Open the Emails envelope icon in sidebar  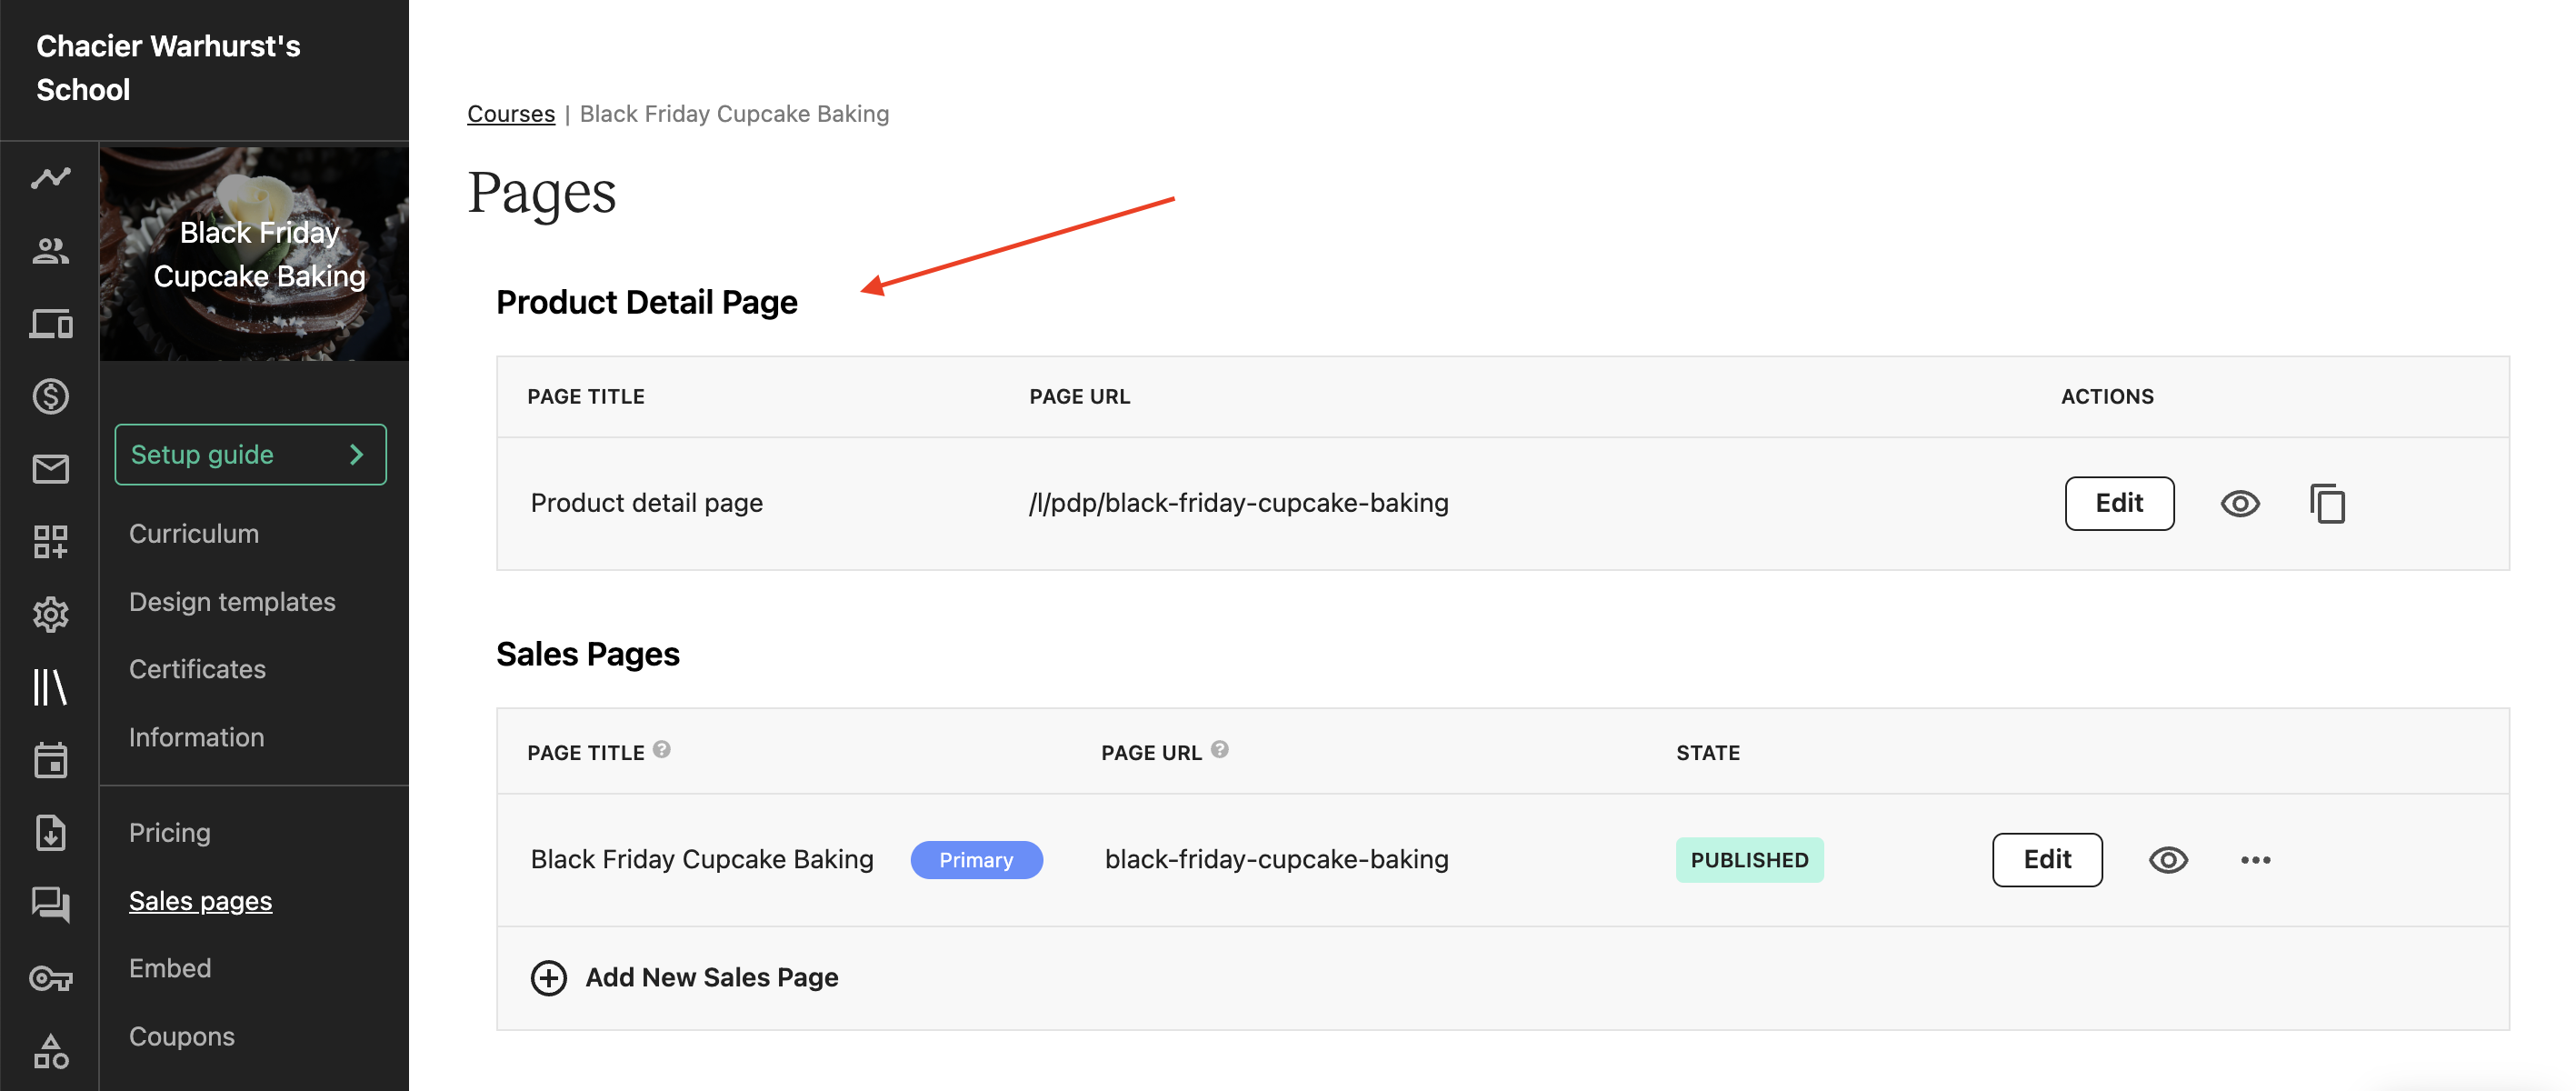pyautogui.click(x=50, y=469)
